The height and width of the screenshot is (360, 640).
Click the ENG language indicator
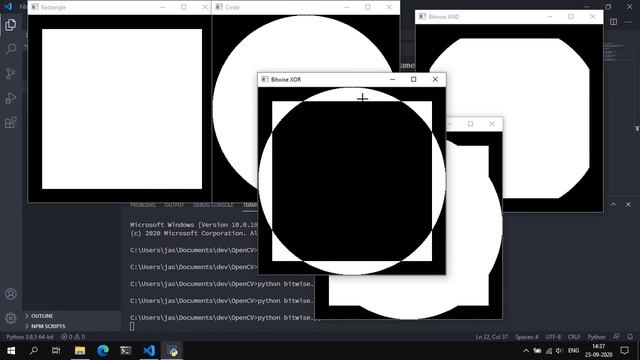pos(573,351)
